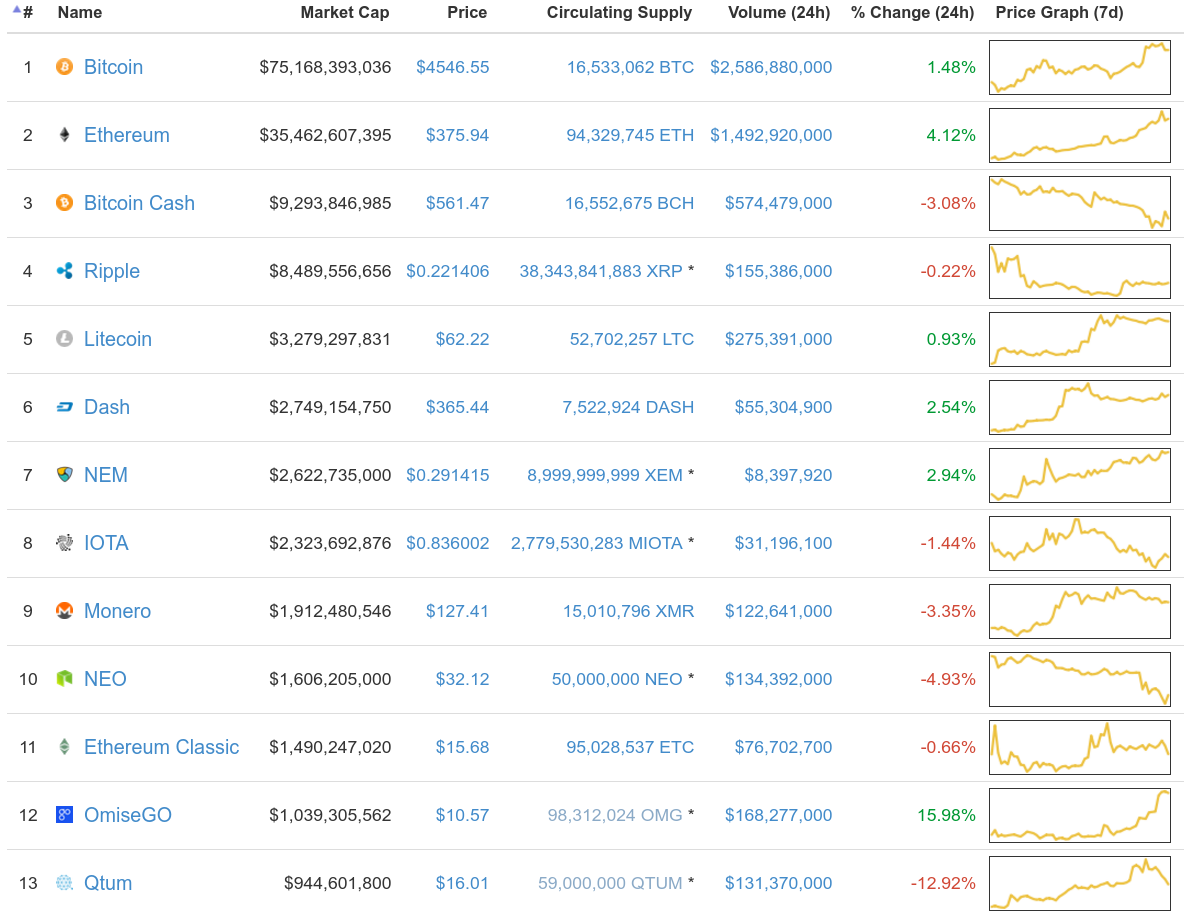Open the Ethereum name link

pyautogui.click(x=127, y=135)
